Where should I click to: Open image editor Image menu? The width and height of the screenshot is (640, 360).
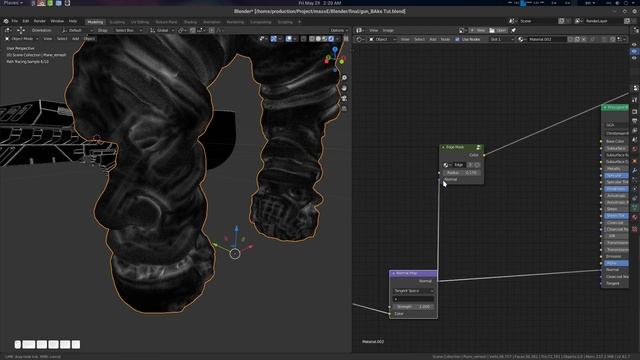click(388, 30)
